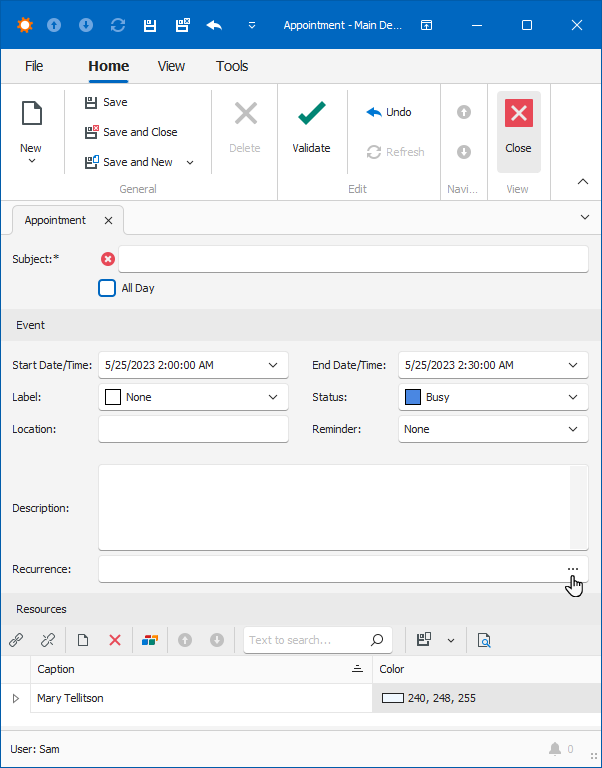Click Save in the General group
602x768 pixels.
click(106, 102)
